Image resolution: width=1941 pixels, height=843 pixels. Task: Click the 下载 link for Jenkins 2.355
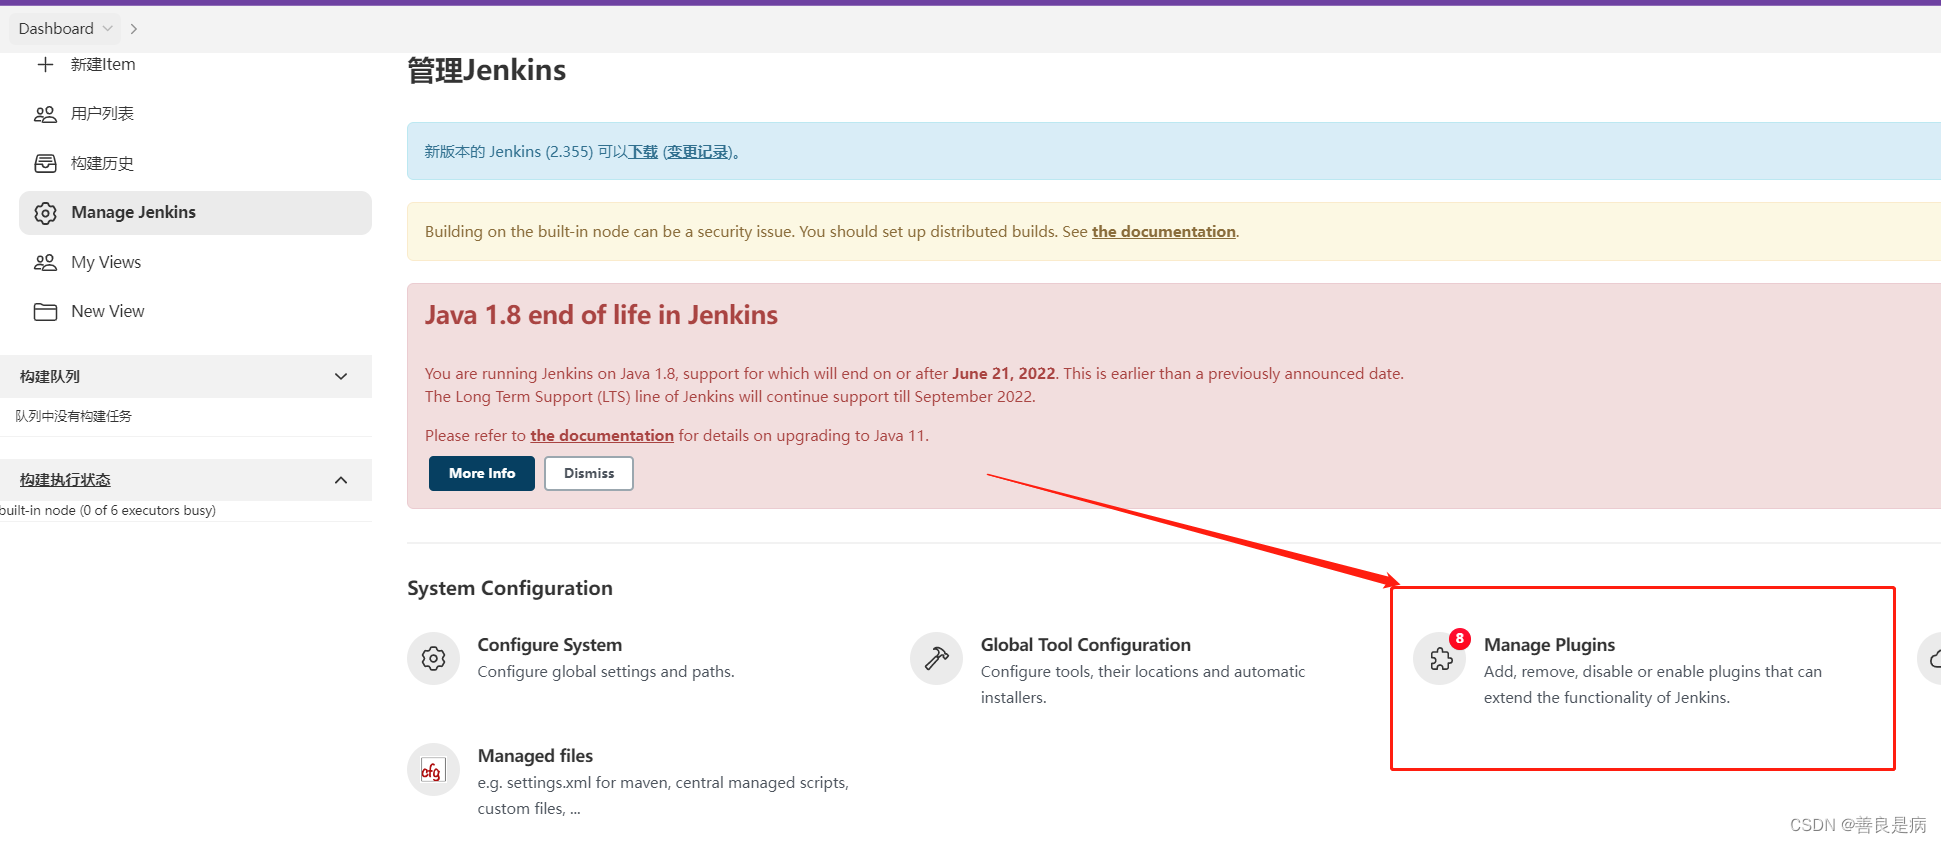[643, 152]
